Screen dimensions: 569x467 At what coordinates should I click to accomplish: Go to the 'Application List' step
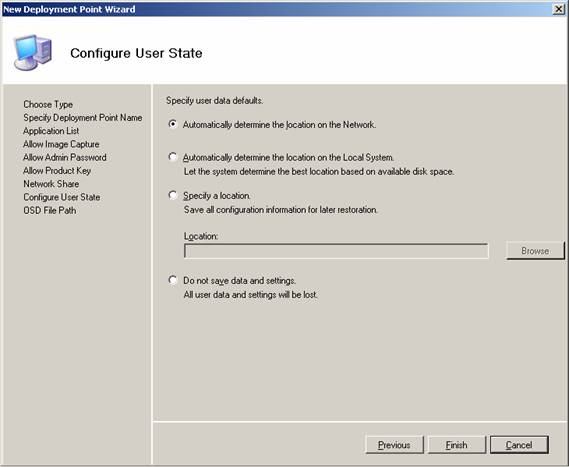[51, 131]
